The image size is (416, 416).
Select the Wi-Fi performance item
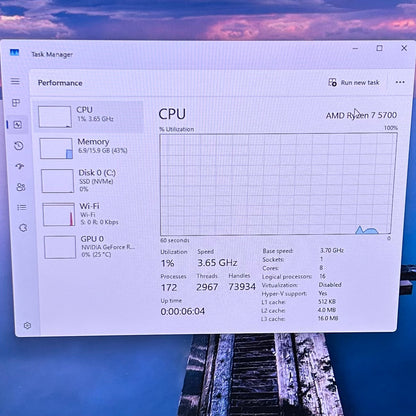(x=92, y=214)
